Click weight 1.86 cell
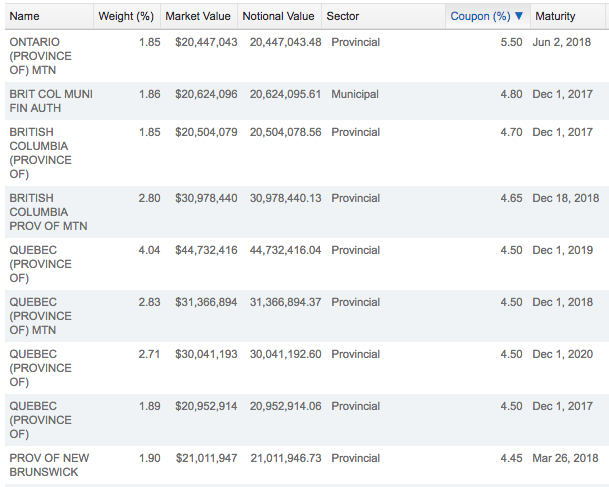Viewport: 609px width, 487px height. tap(150, 94)
